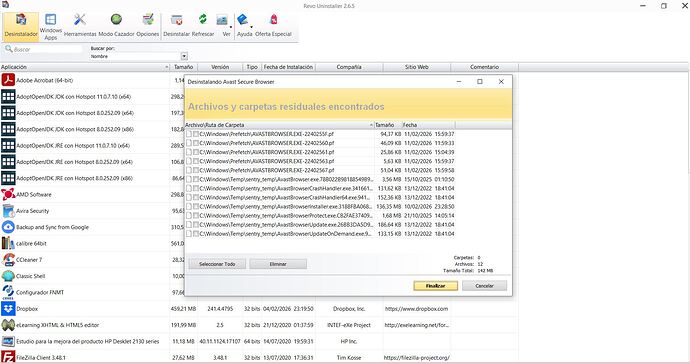
Task: Open Ver view icon
Action: [222, 20]
